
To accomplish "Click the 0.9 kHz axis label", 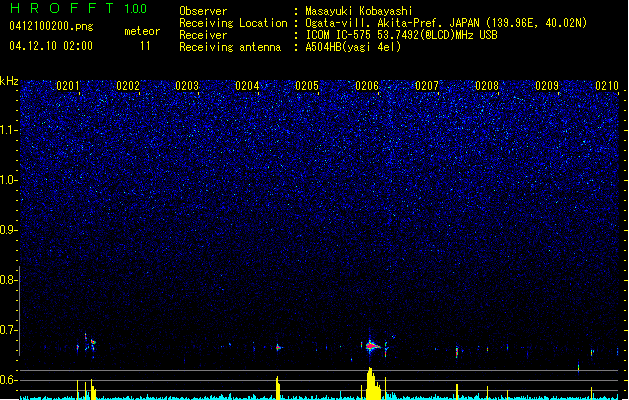I will tap(8, 230).
